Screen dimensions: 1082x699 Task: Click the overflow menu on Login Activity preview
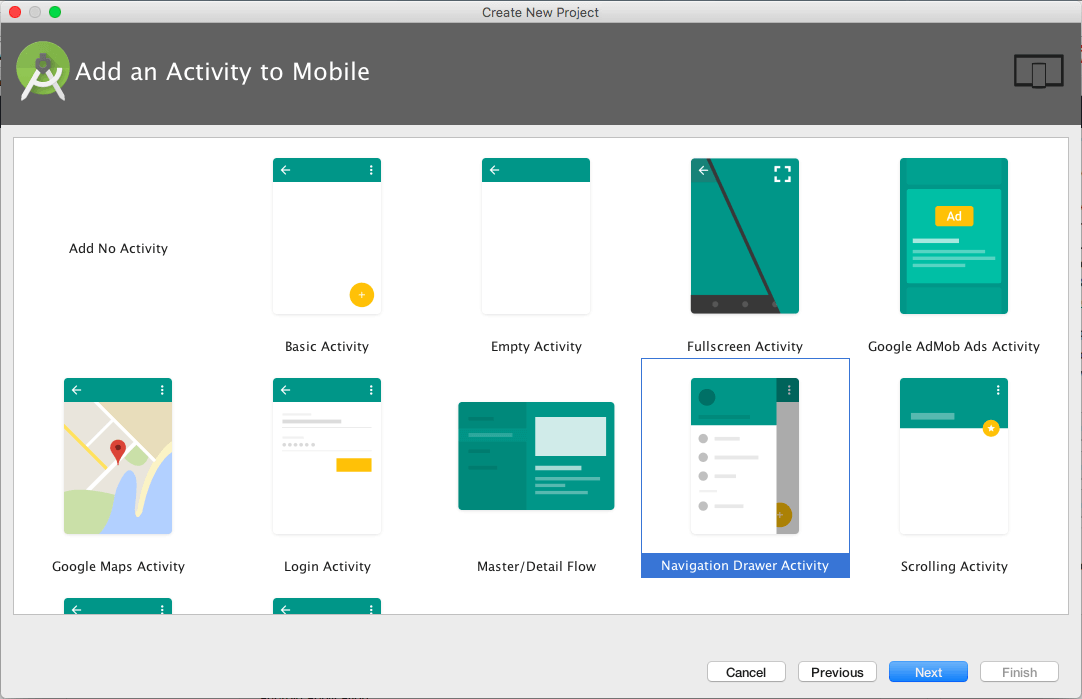click(x=372, y=390)
